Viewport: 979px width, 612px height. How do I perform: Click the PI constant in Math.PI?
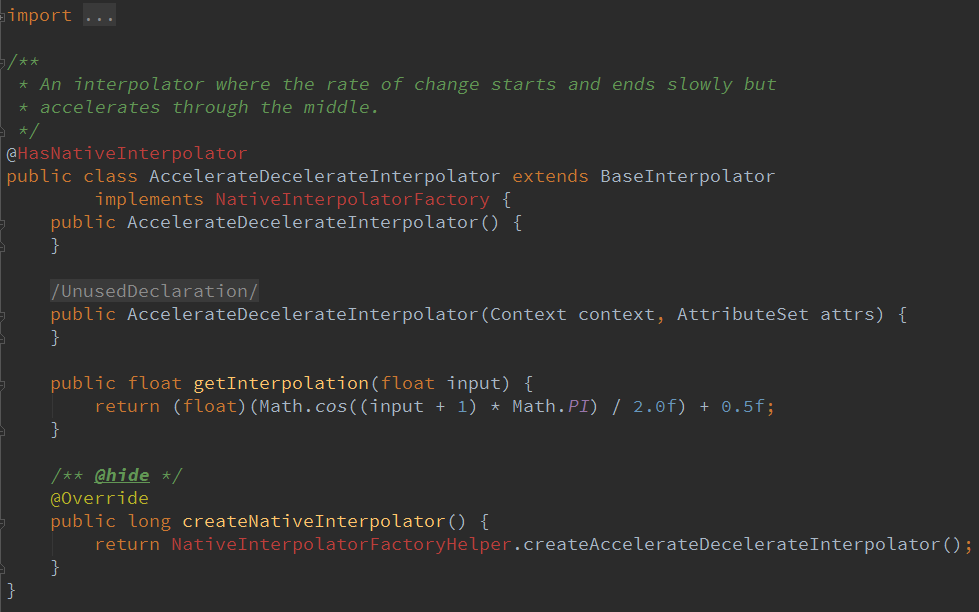coord(580,406)
